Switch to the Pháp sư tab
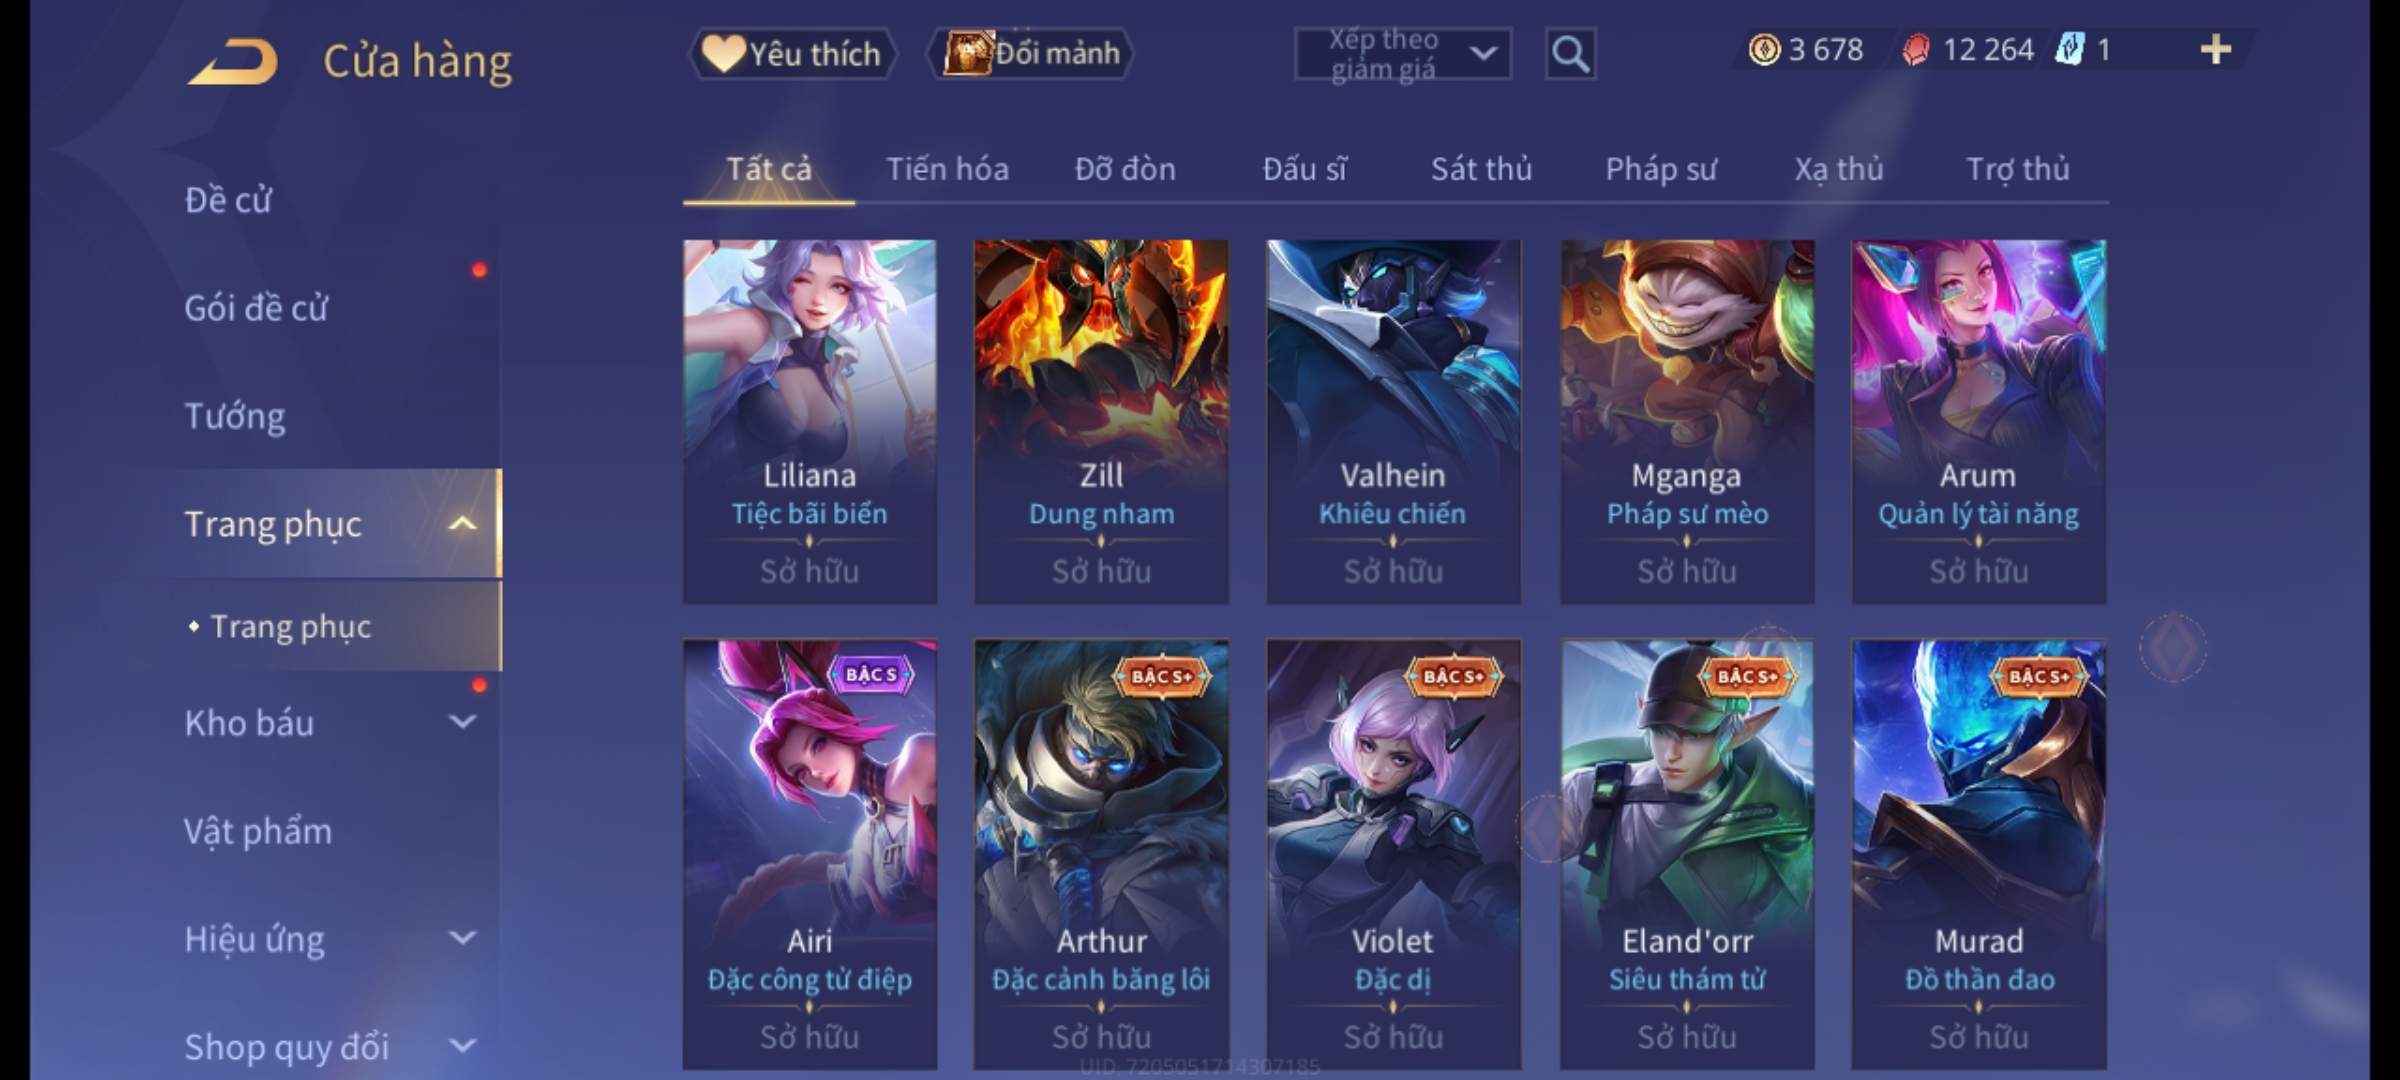 point(1660,169)
